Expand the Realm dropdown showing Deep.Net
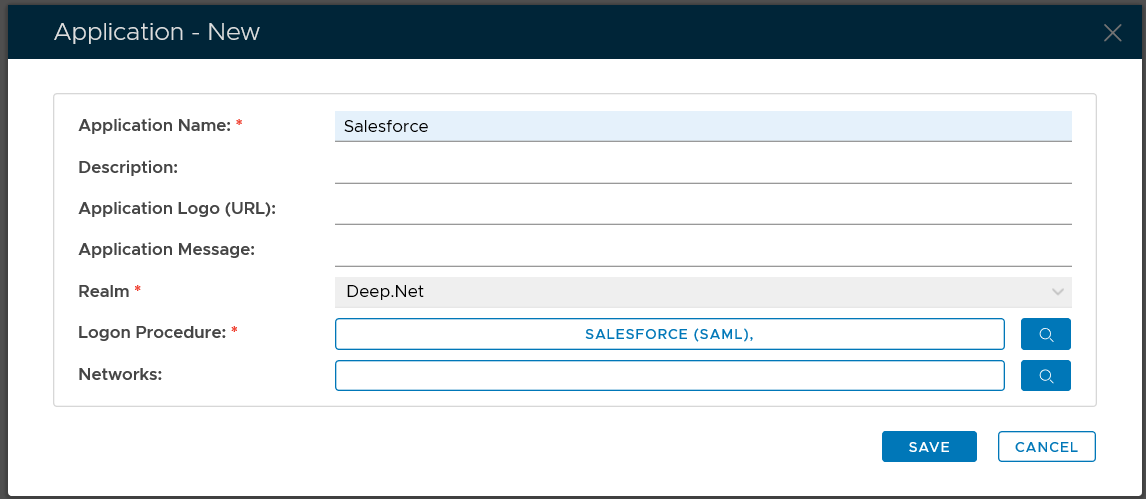1146x499 pixels. coord(702,292)
